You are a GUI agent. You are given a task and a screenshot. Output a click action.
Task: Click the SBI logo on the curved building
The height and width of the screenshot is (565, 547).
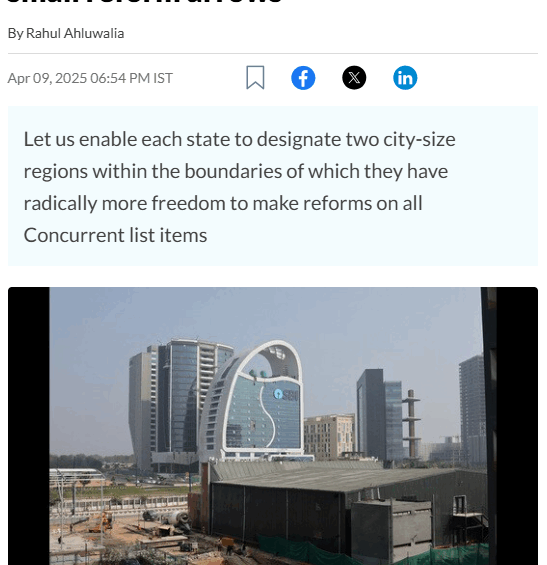pyautogui.click(x=286, y=395)
